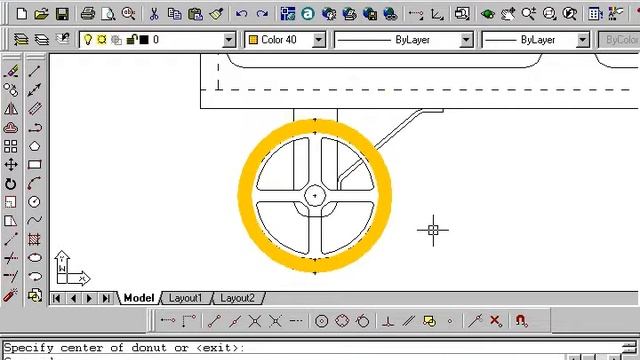
Task: Select the Extend tool
Action: [x=11, y=276]
